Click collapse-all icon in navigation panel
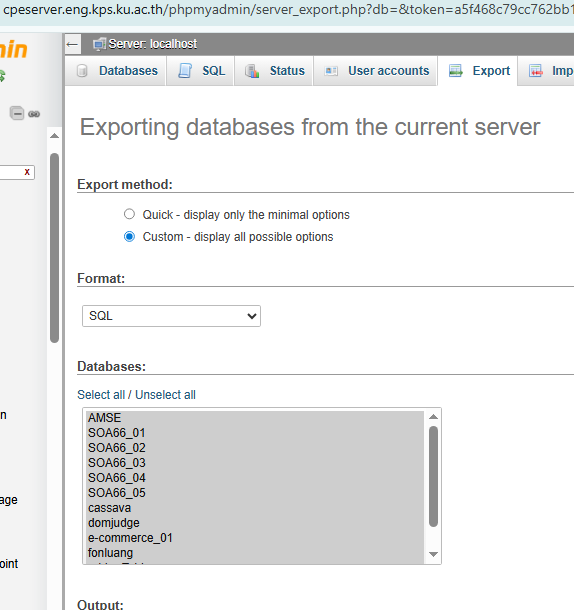Screen dimensions: 574x610 pos(17,113)
